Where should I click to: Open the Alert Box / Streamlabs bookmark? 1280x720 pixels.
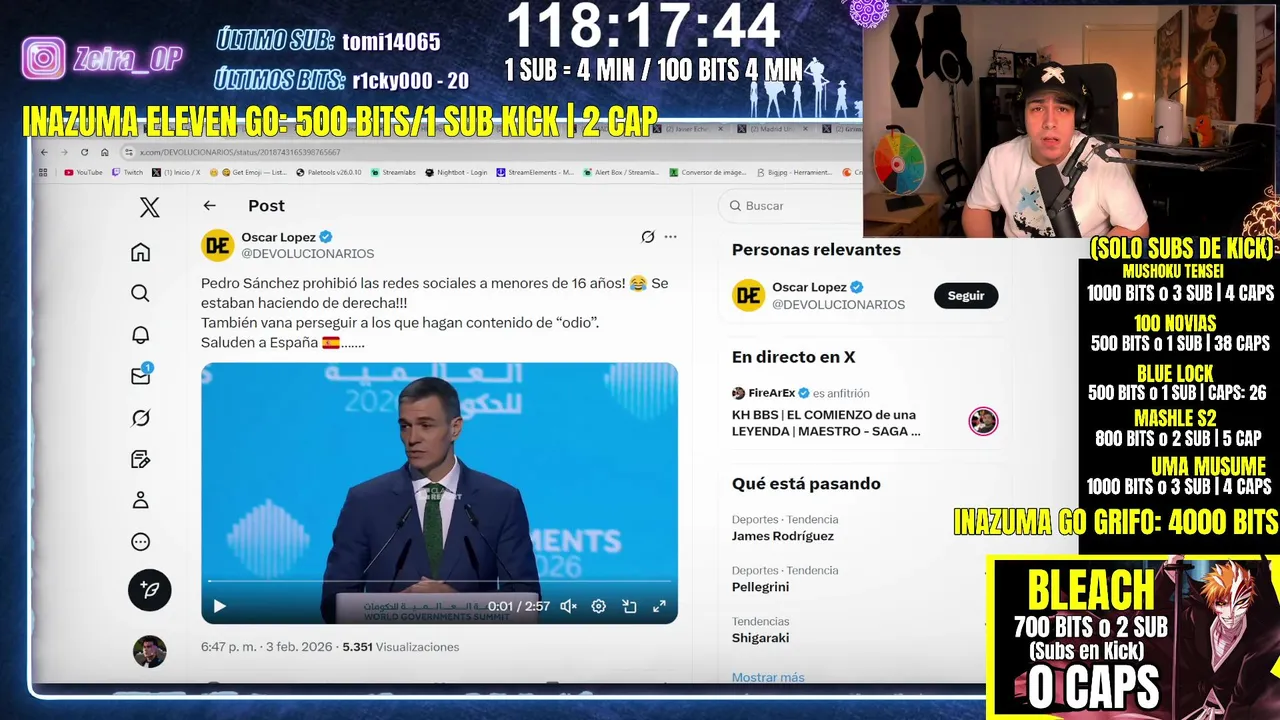(x=620, y=172)
